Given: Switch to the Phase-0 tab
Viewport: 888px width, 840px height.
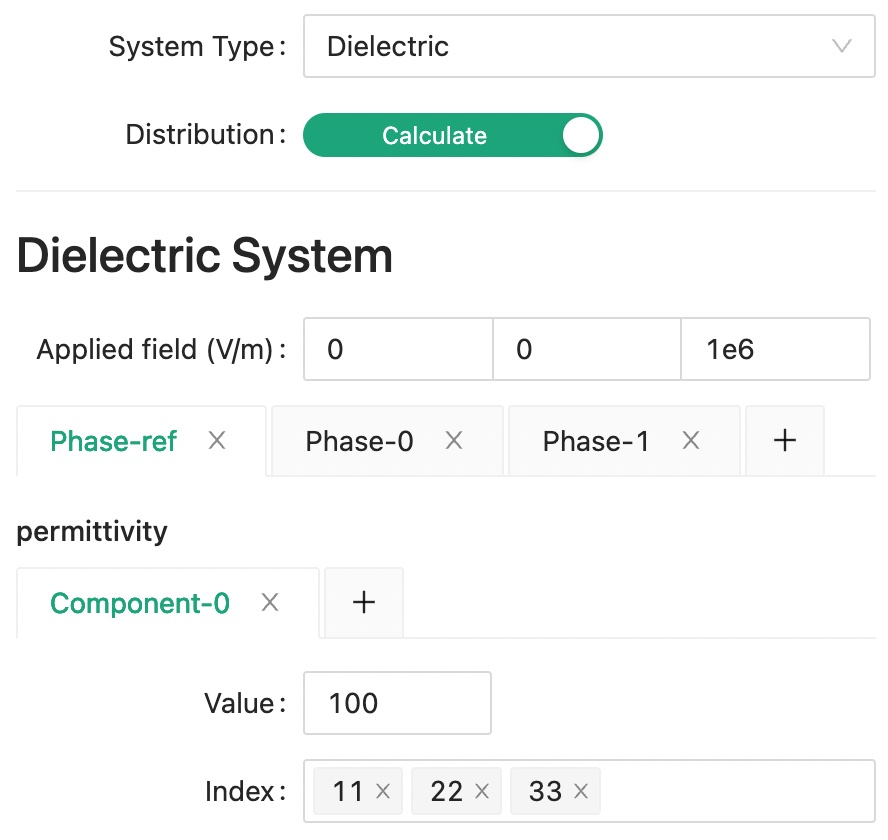Looking at the screenshot, I should pyautogui.click(x=359, y=440).
